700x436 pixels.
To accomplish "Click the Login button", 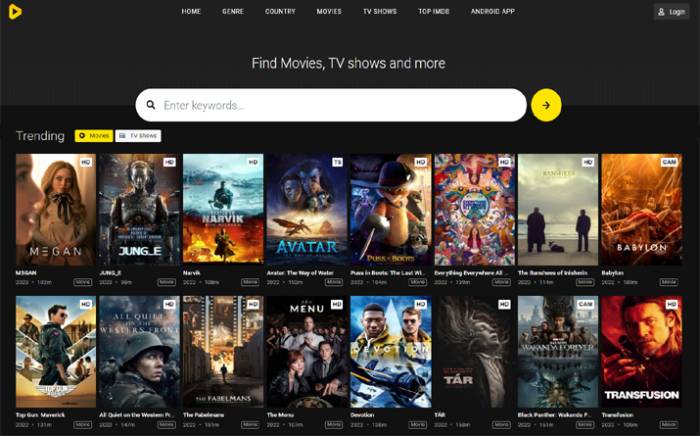I will click(x=671, y=12).
